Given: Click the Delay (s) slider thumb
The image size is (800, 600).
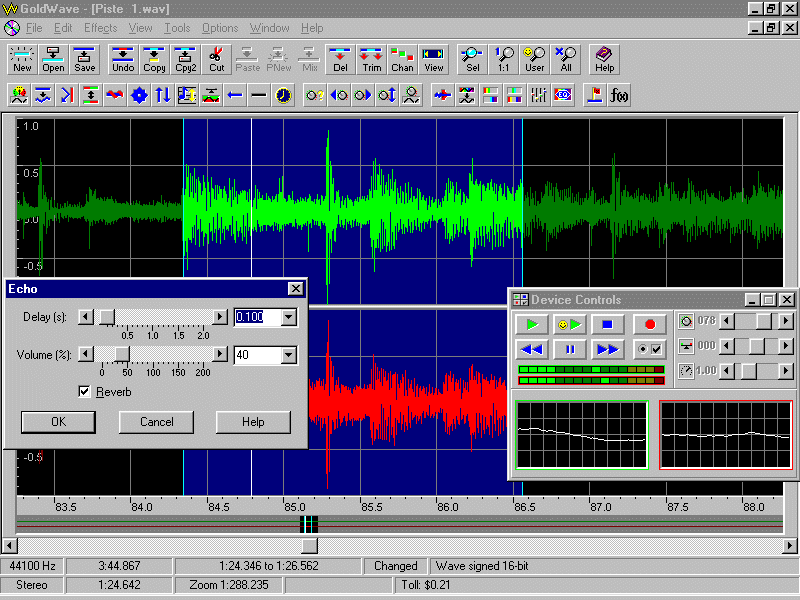Looking at the screenshot, I should click(107, 317).
